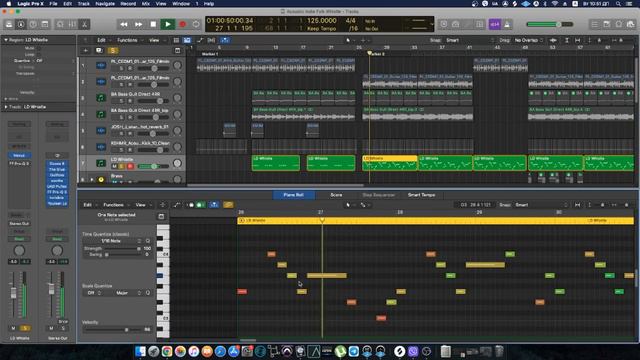Open the Loop Browser button
Viewport: 640px width, 360px height.
tap(619, 24)
